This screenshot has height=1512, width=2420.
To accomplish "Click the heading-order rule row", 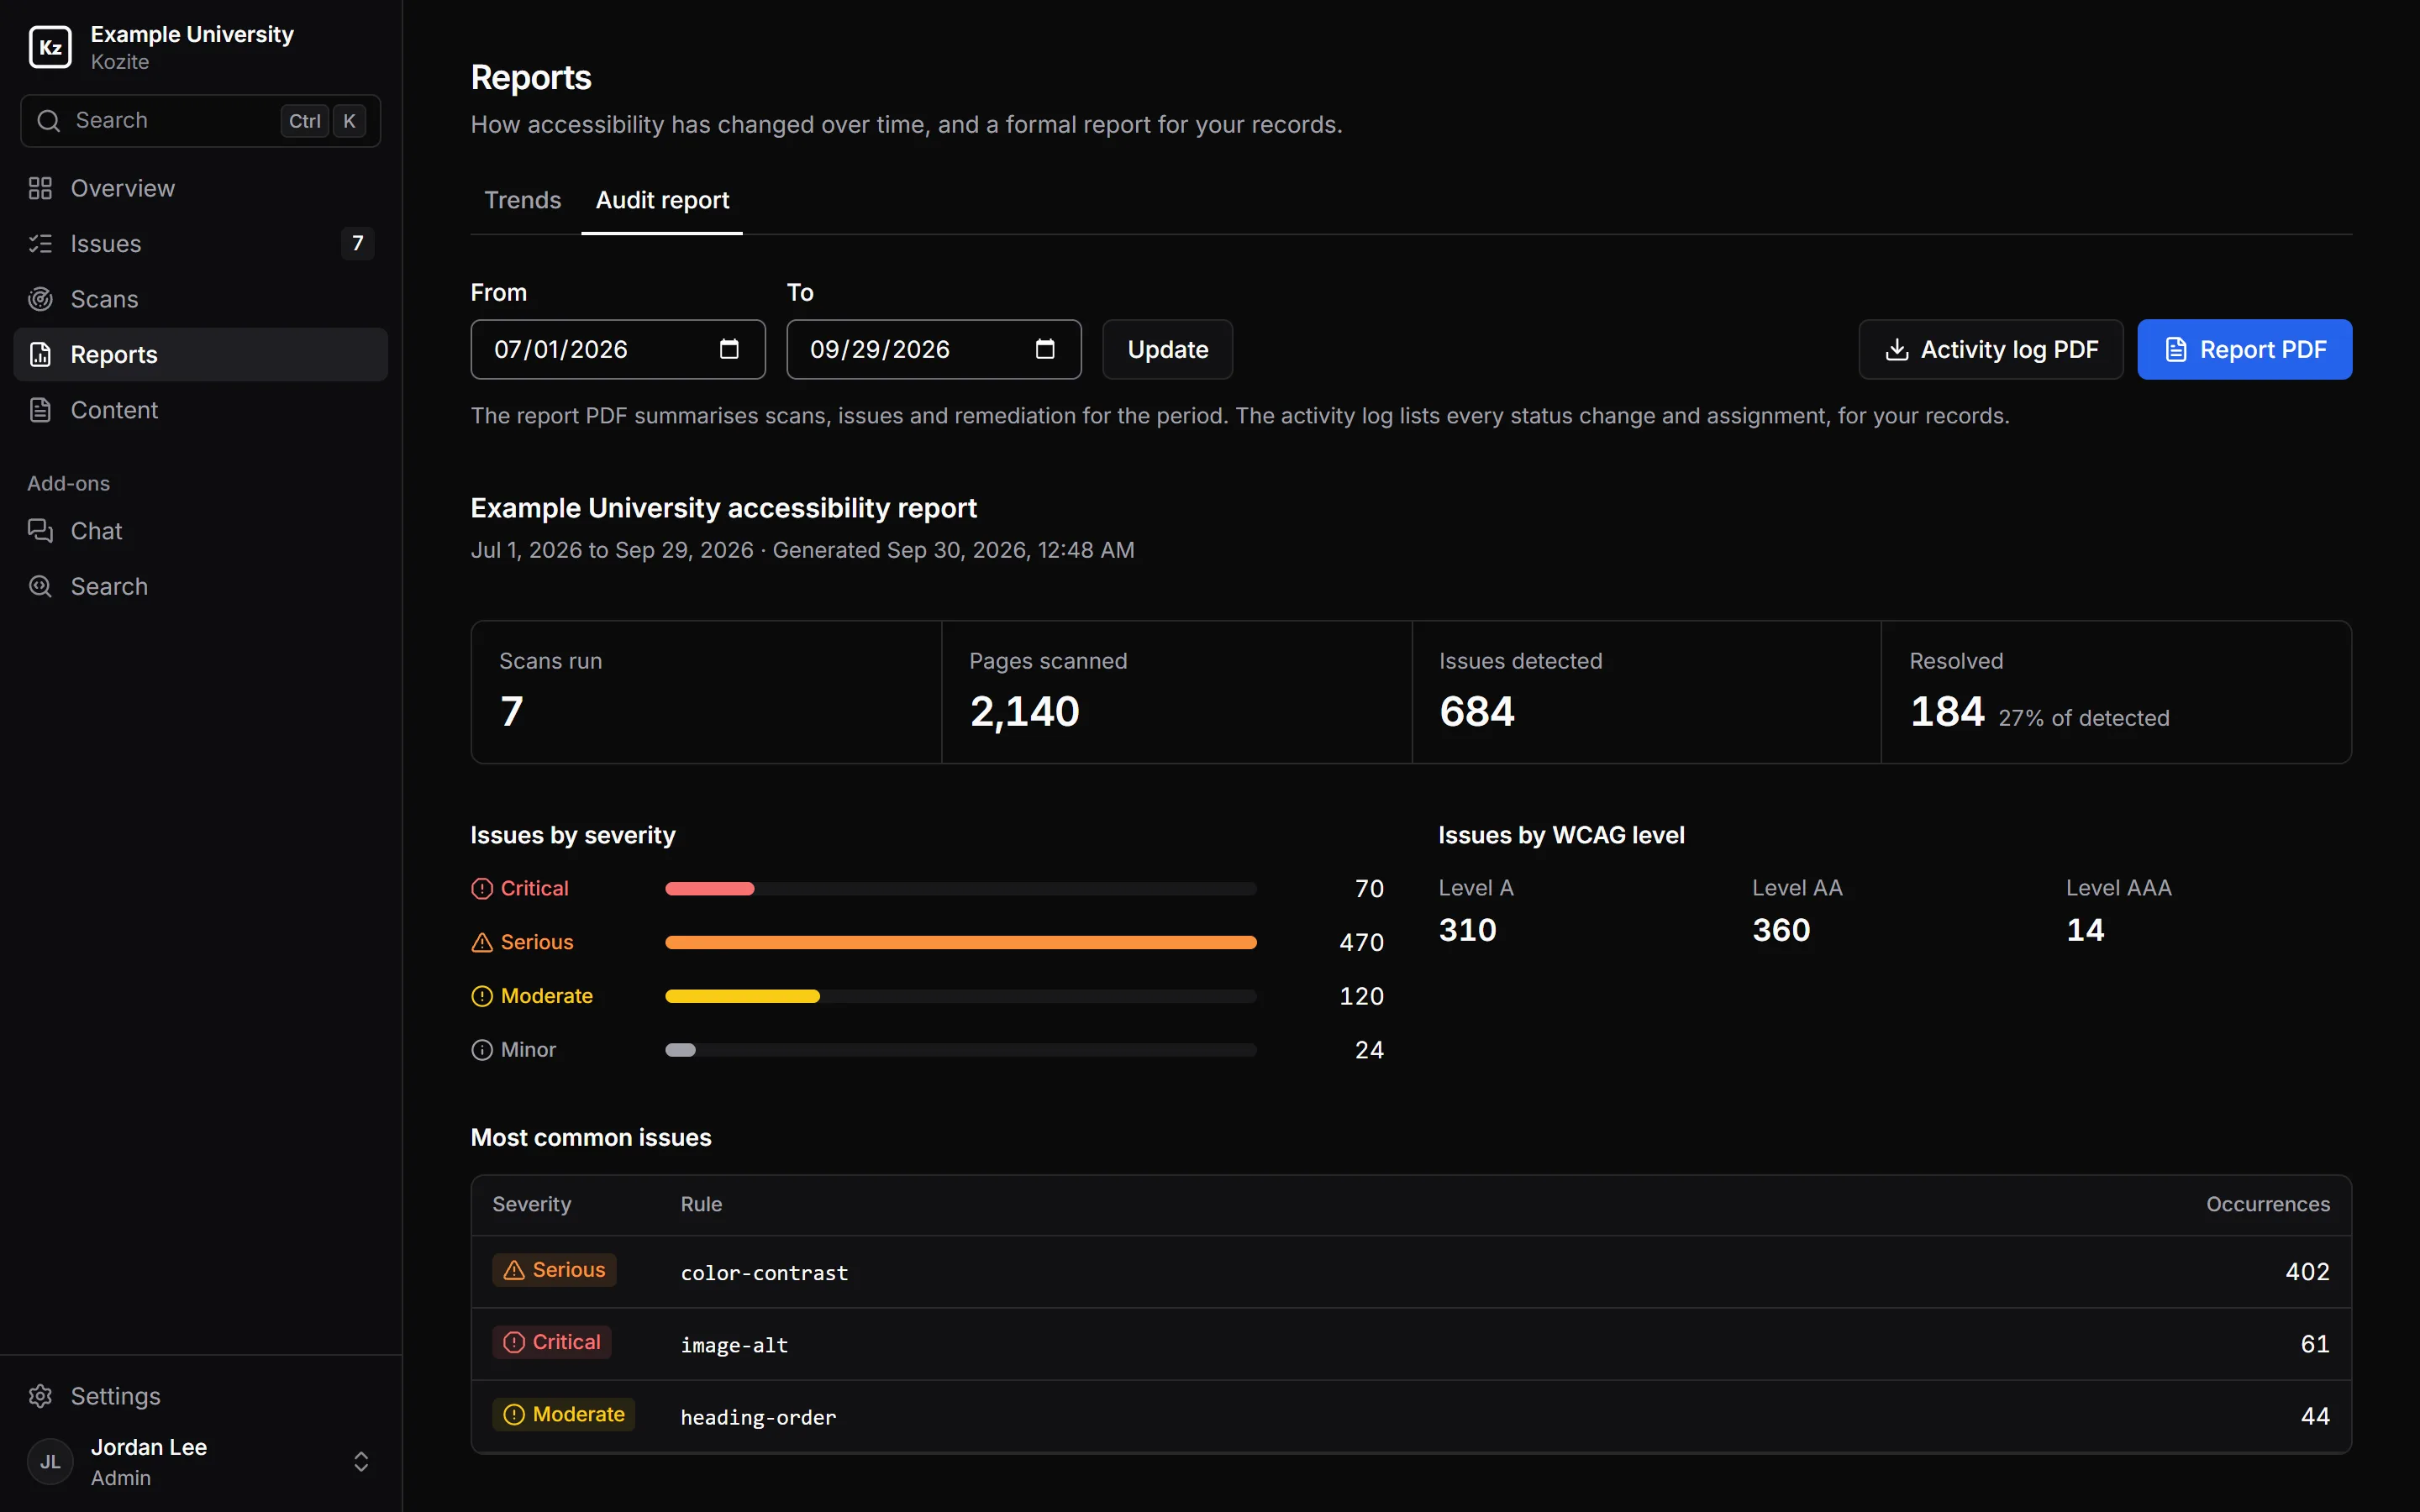I will tap(1411, 1416).
